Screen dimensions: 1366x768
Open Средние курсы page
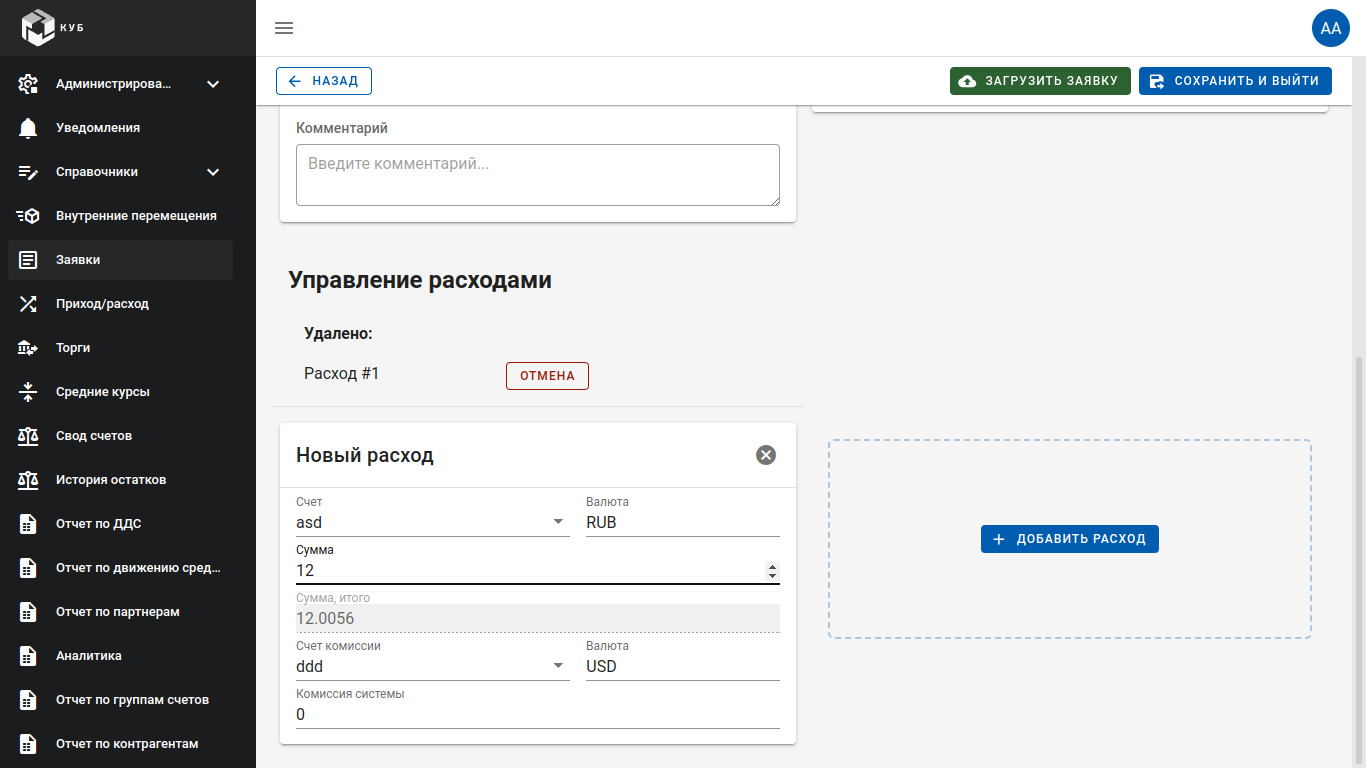tap(120, 392)
